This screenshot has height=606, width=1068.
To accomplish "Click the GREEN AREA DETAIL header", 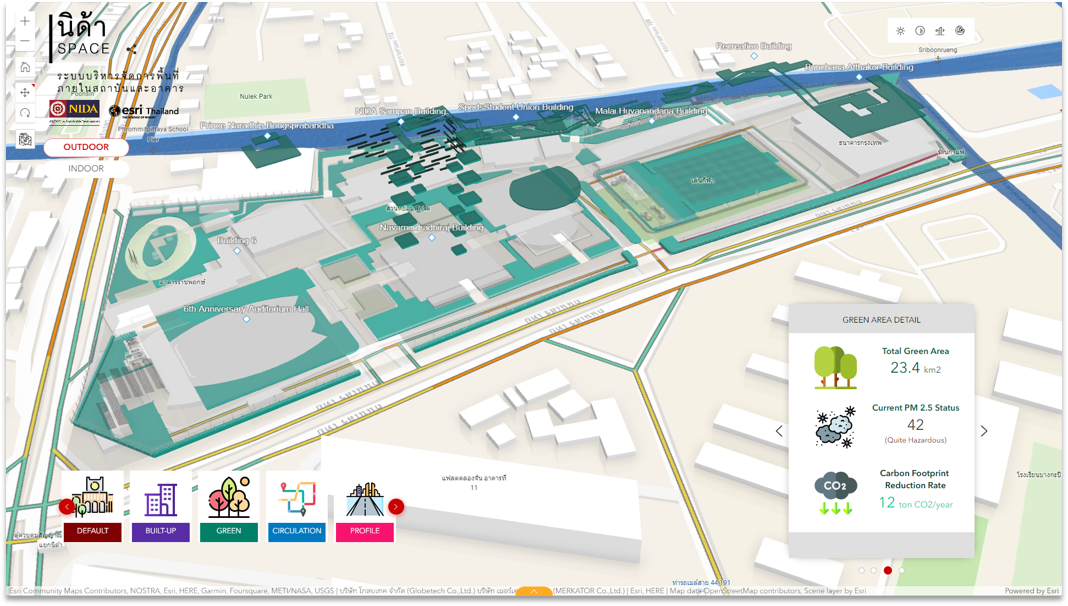I will [x=881, y=319].
